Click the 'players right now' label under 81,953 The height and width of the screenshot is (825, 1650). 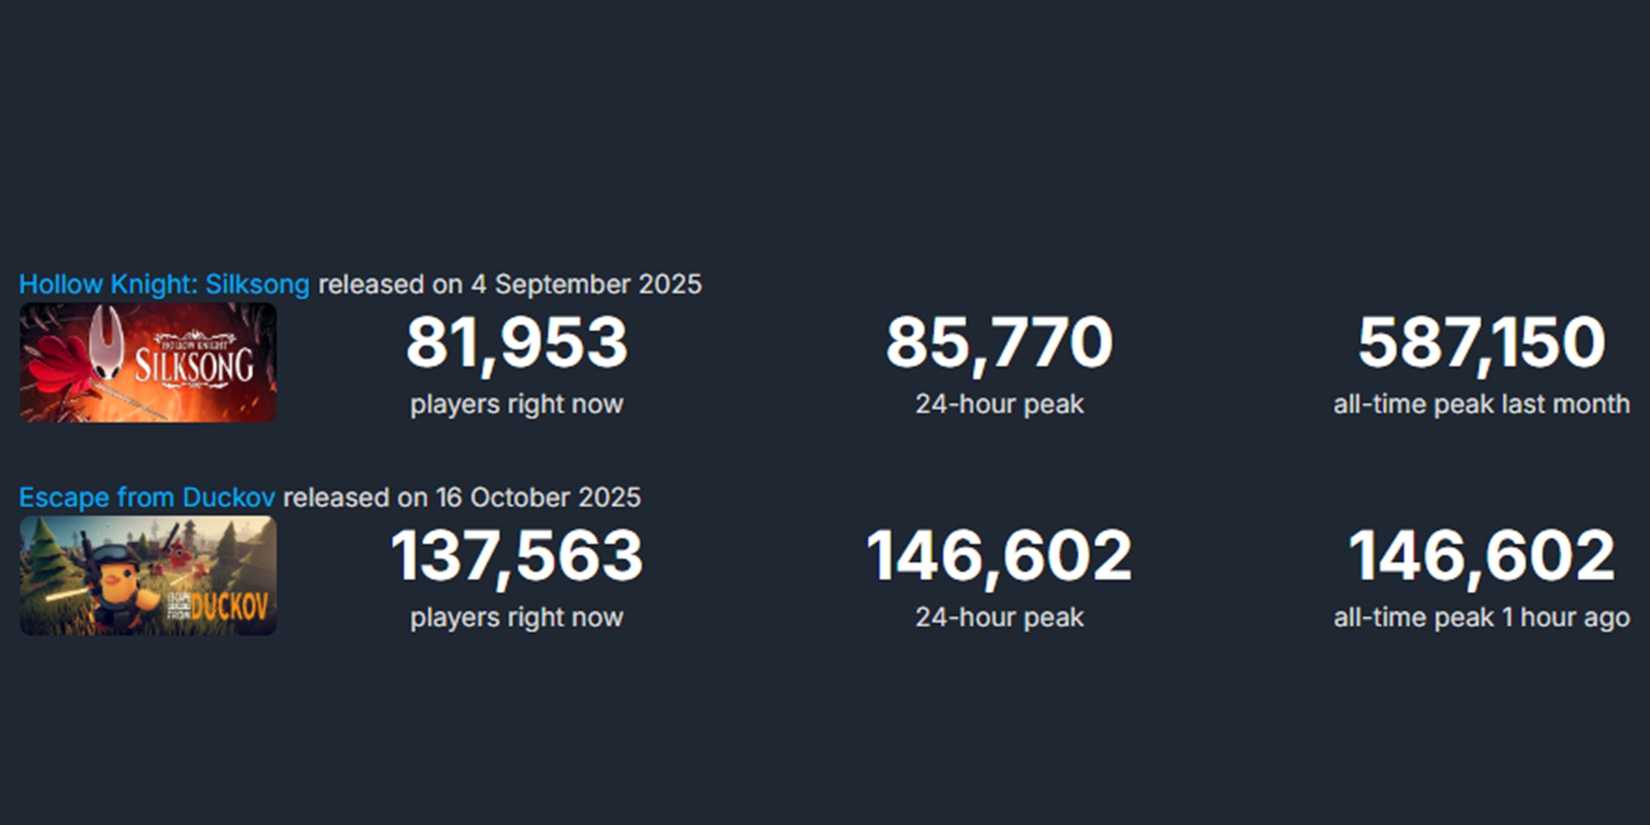(x=516, y=404)
